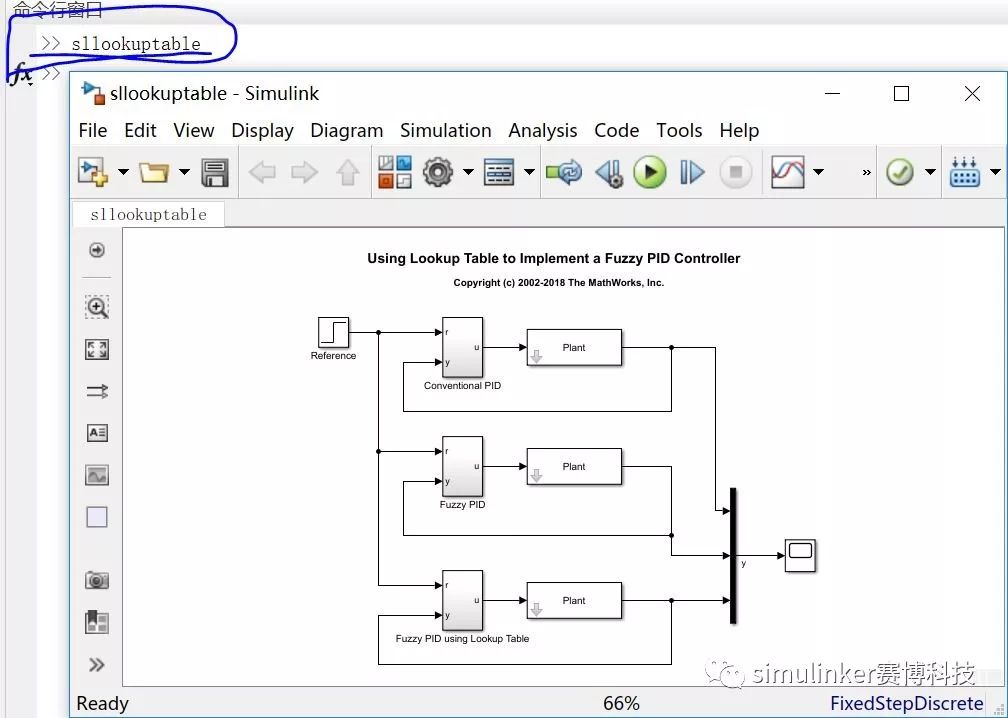Viewport: 1008px width, 718px height.
Task: Close the Simulink window
Action: (x=972, y=94)
